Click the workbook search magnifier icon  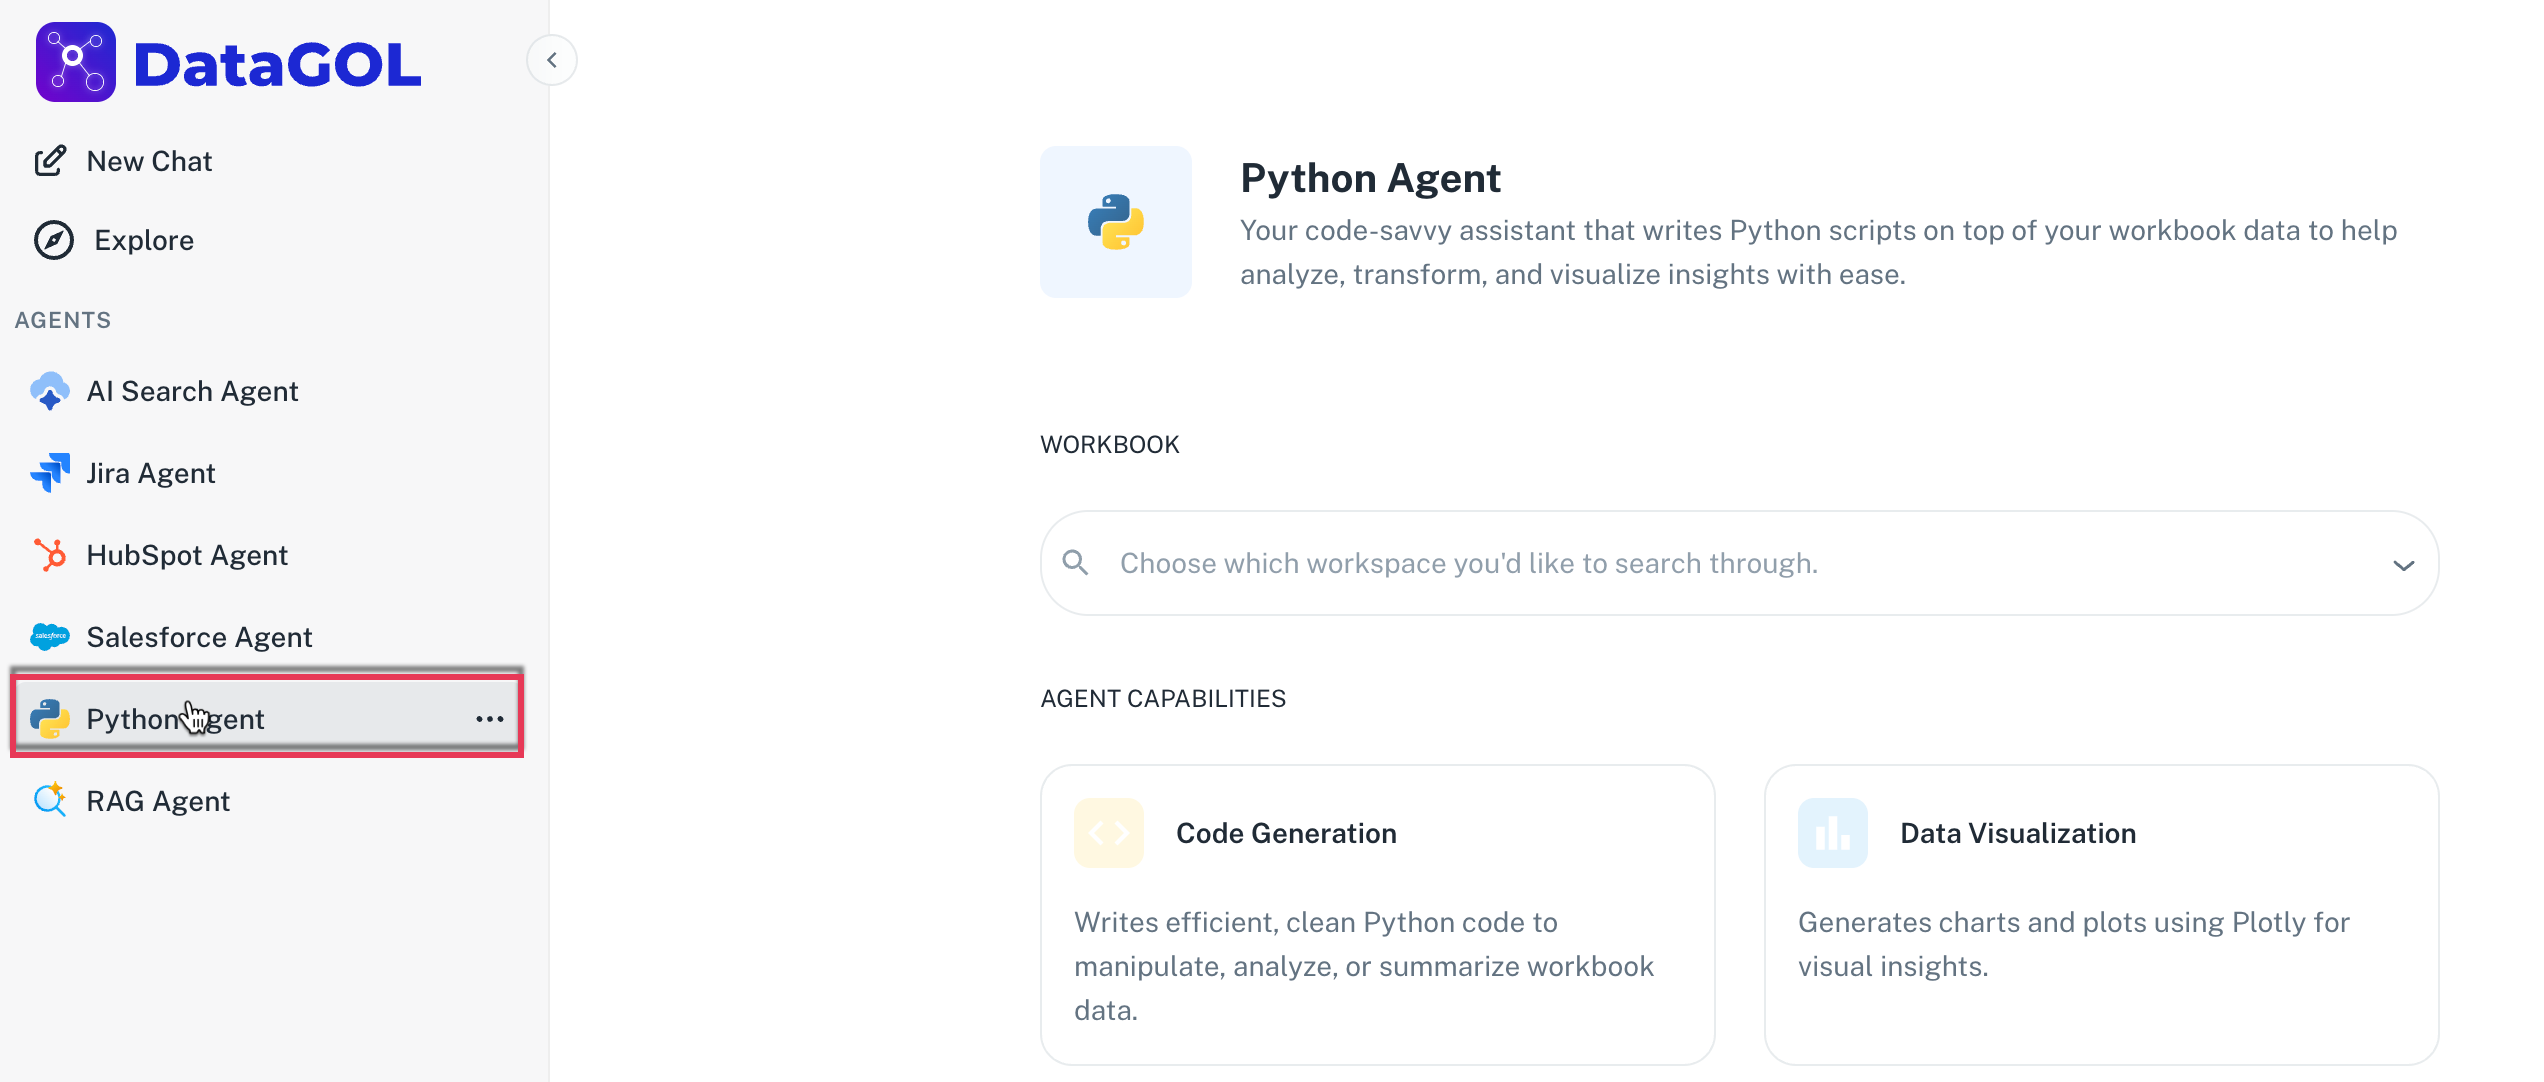1076,563
